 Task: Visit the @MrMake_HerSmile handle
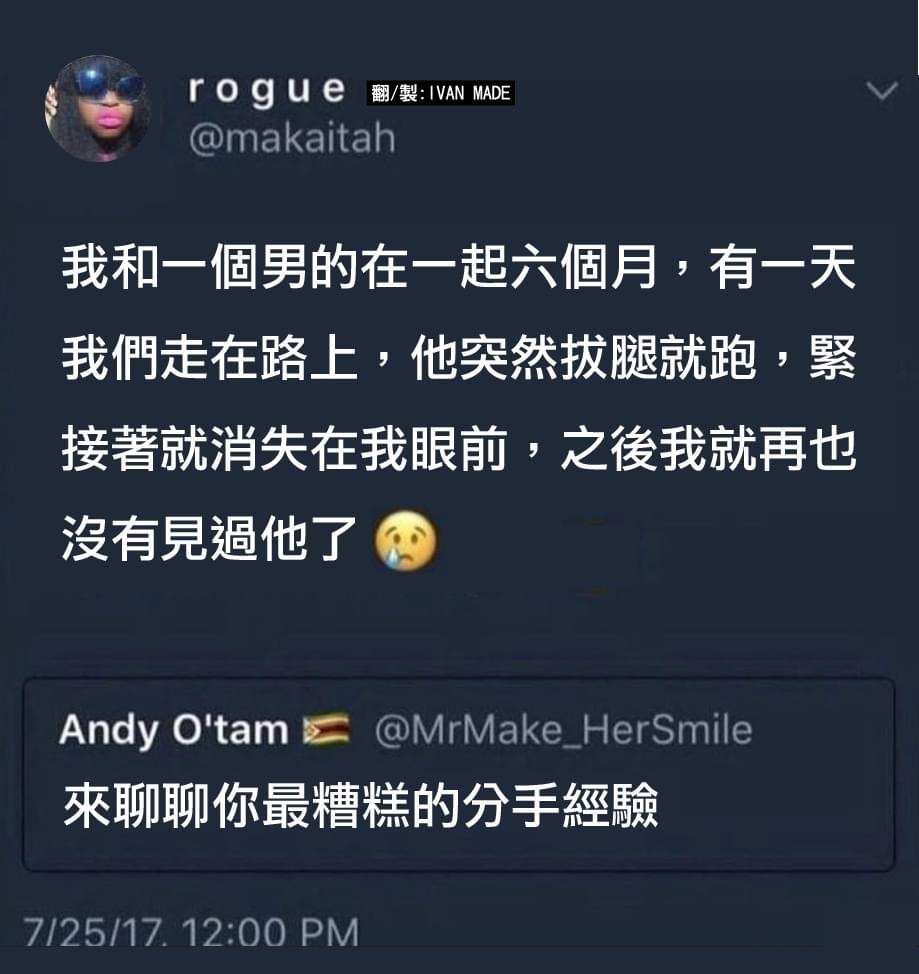click(564, 730)
